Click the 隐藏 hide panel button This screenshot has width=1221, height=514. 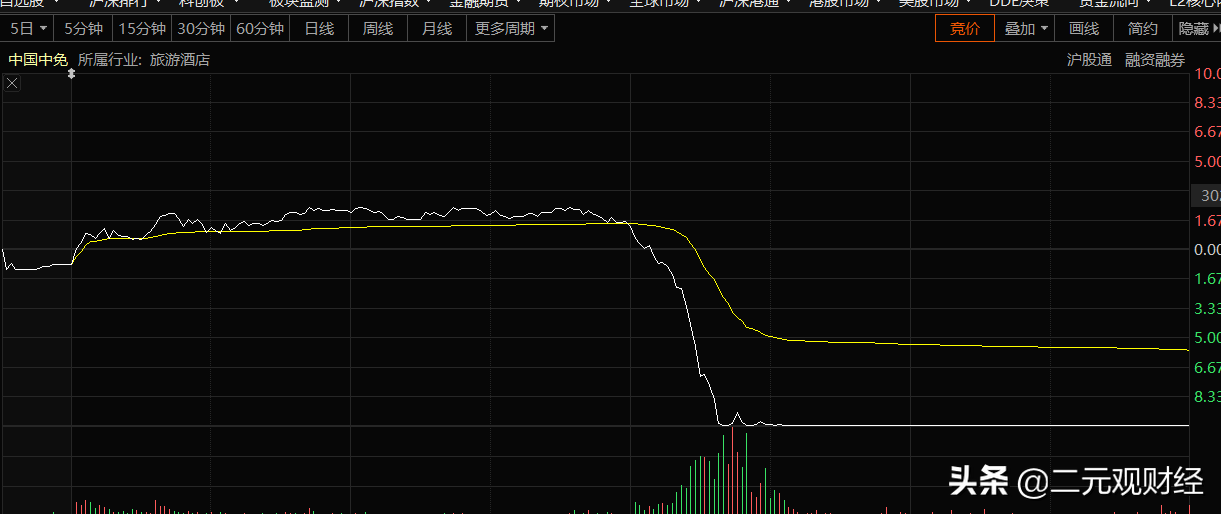click(x=1197, y=29)
